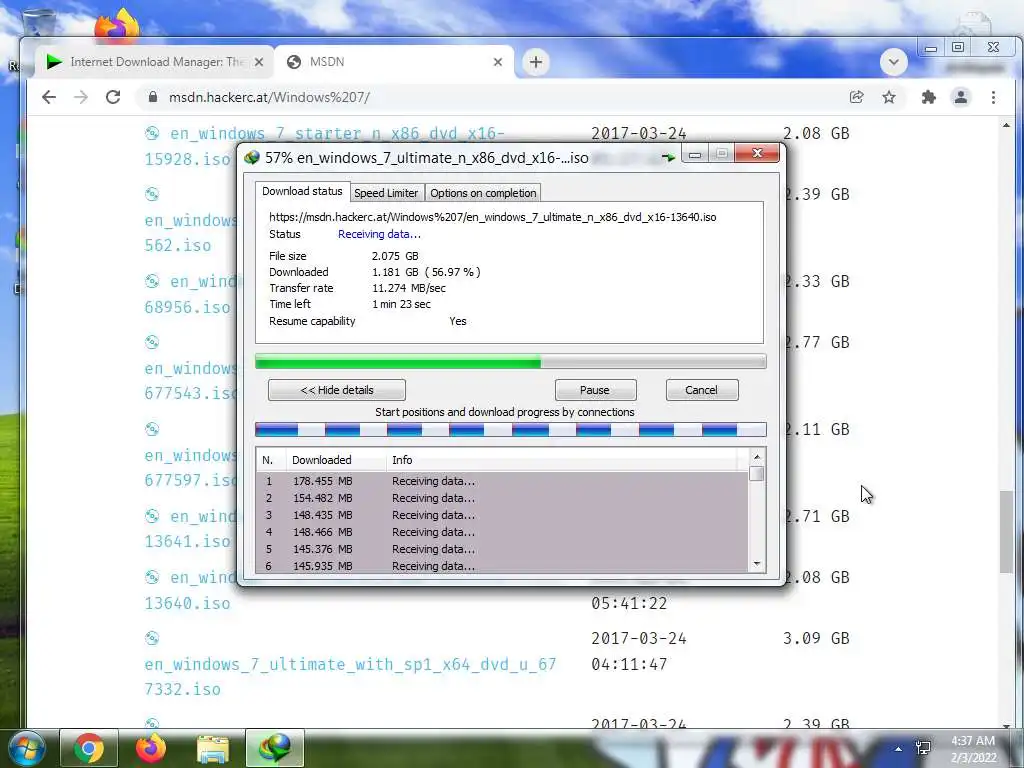Open Chrome from the taskbar
This screenshot has height=768, width=1024.
(89, 748)
